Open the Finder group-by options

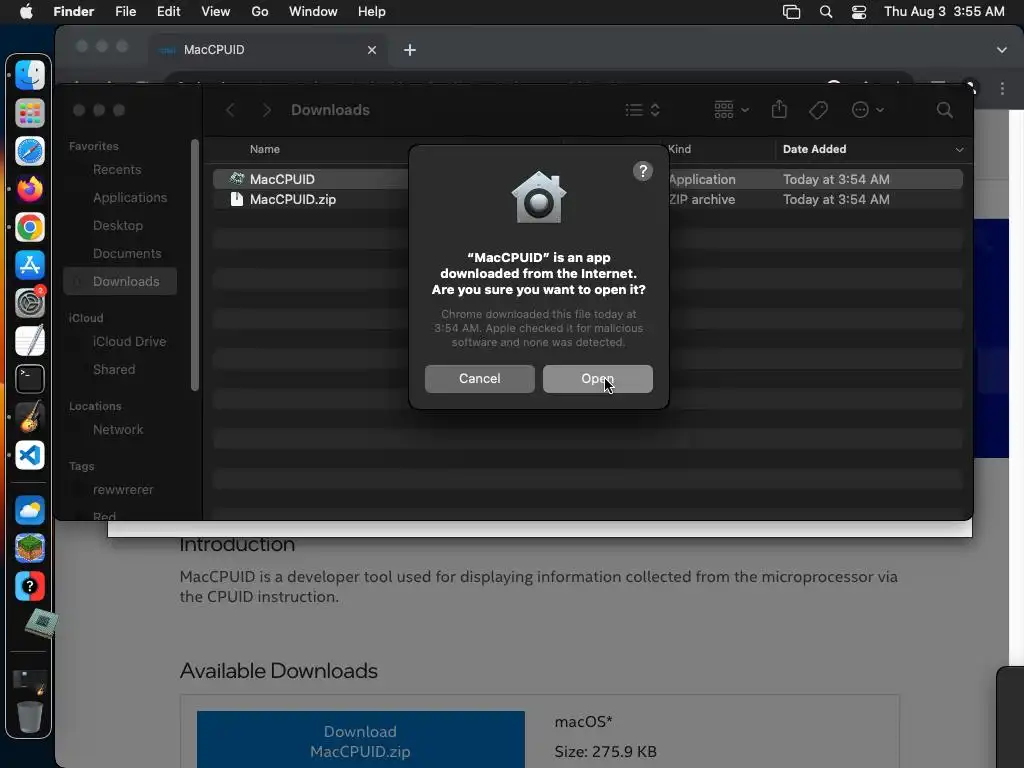click(x=731, y=110)
